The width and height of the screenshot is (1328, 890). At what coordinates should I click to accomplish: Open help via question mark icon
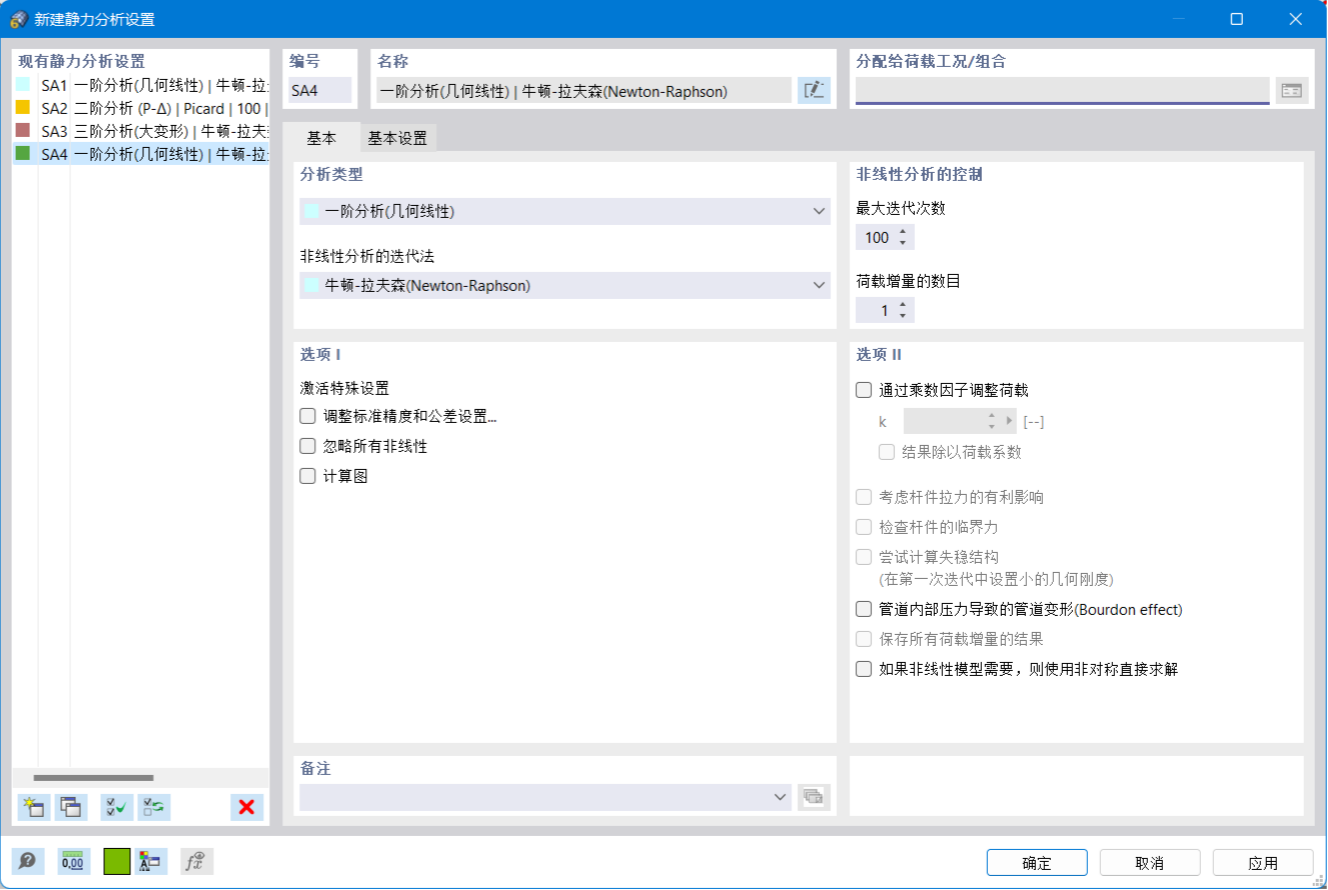click(x=28, y=861)
